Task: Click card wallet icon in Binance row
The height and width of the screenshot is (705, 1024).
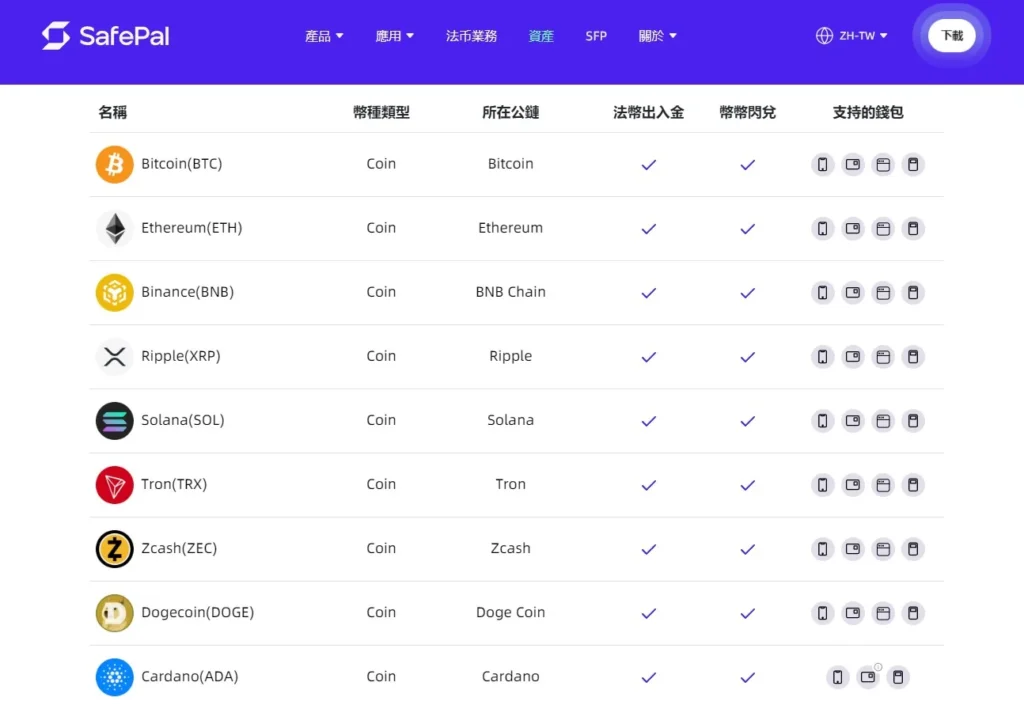Action: click(x=853, y=292)
